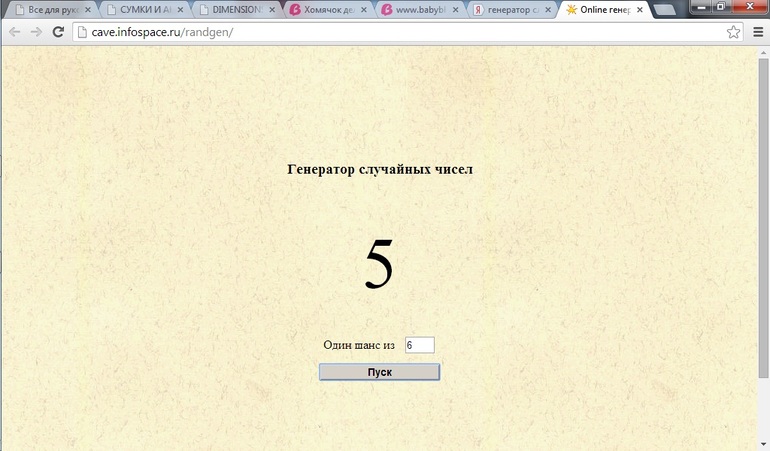Reload the current page
This screenshot has width=770, height=451.
click(59, 32)
